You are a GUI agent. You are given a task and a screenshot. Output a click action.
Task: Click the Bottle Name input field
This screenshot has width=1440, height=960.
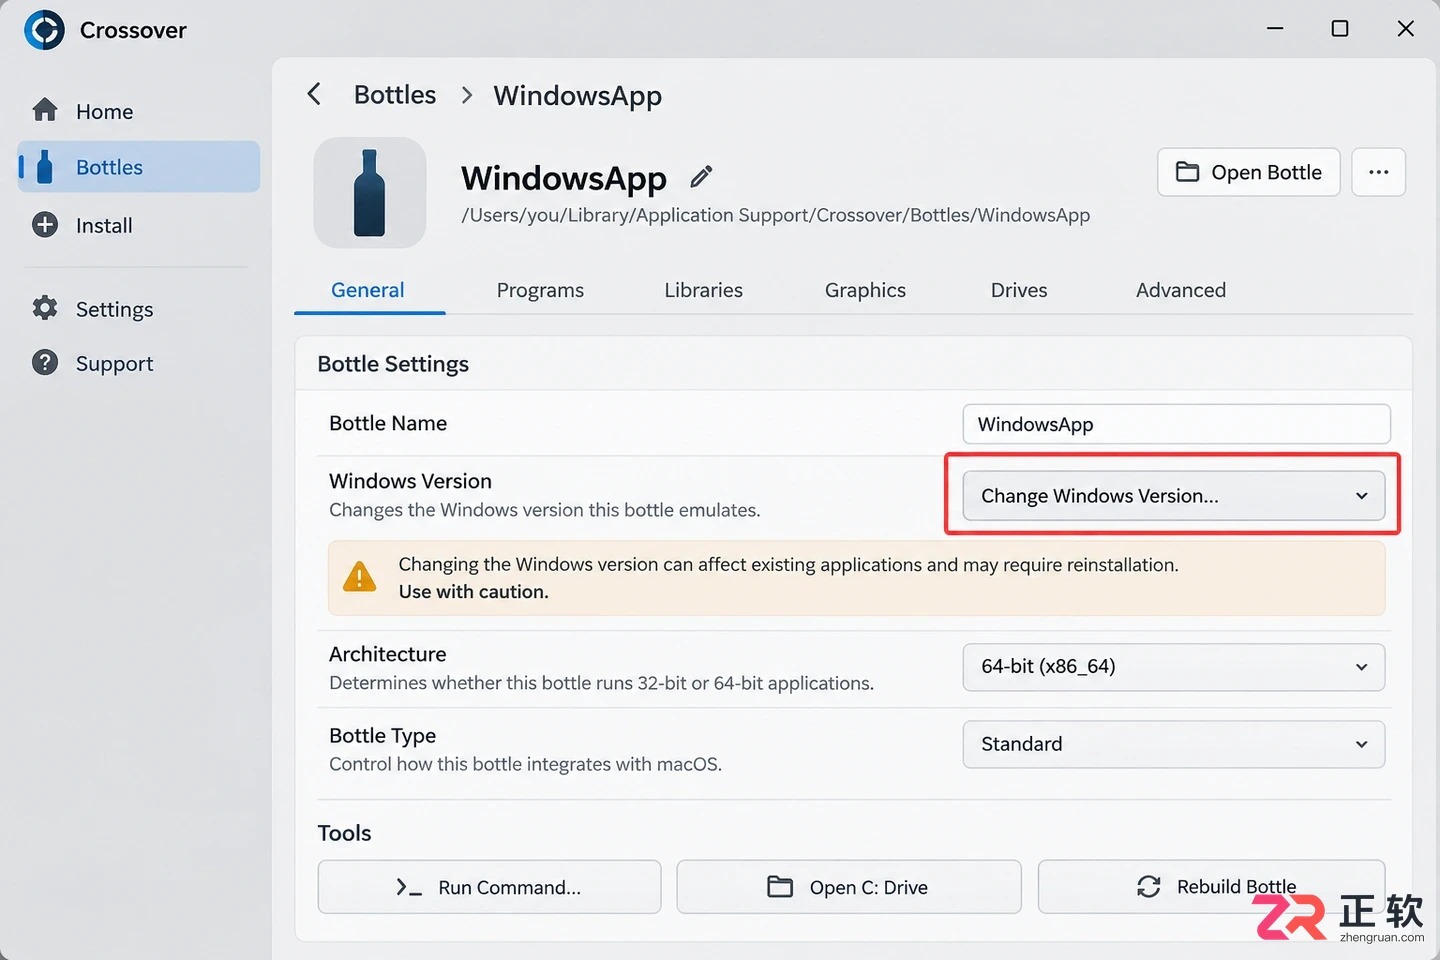click(1176, 424)
